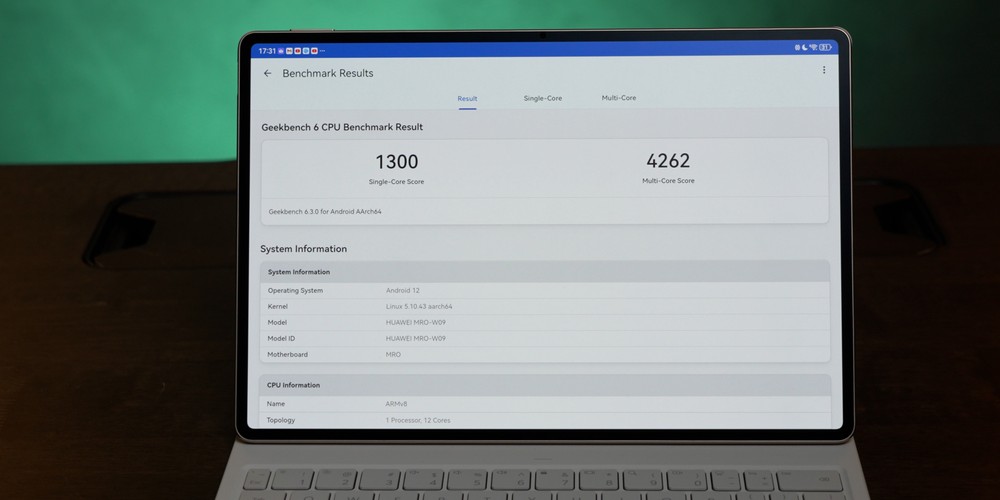Tap the Operating System Android 12 row
The image size is (1000, 500).
(544, 290)
